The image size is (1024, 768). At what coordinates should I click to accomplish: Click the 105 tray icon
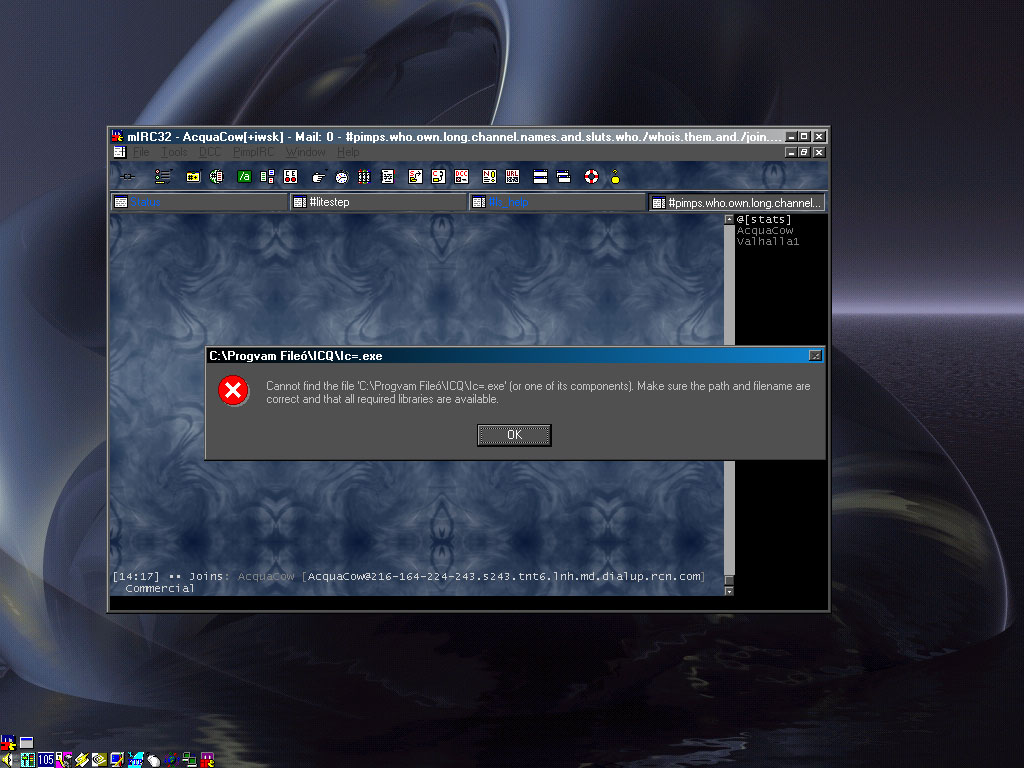(46, 760)
